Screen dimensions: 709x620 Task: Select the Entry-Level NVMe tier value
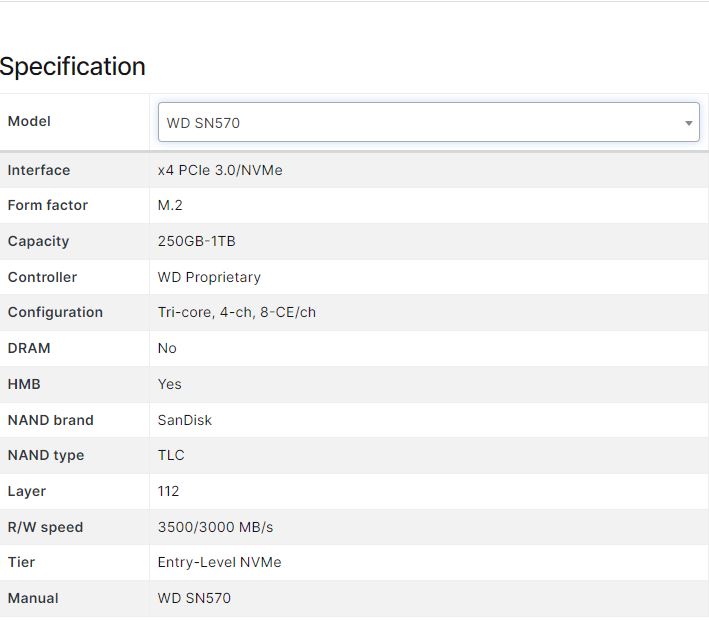tap(220, 562)
